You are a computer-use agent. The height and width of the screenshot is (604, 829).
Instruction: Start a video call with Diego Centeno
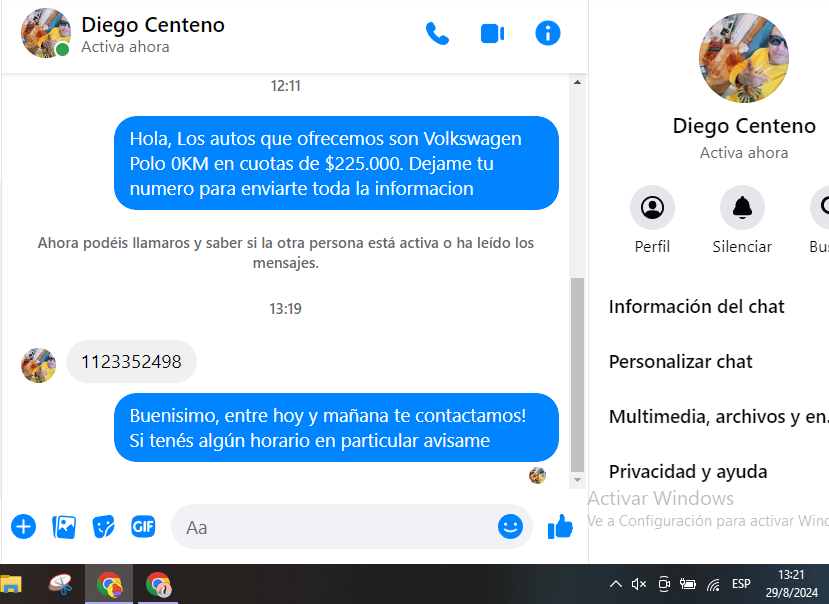pyautogui.click(x=492, y=34)
